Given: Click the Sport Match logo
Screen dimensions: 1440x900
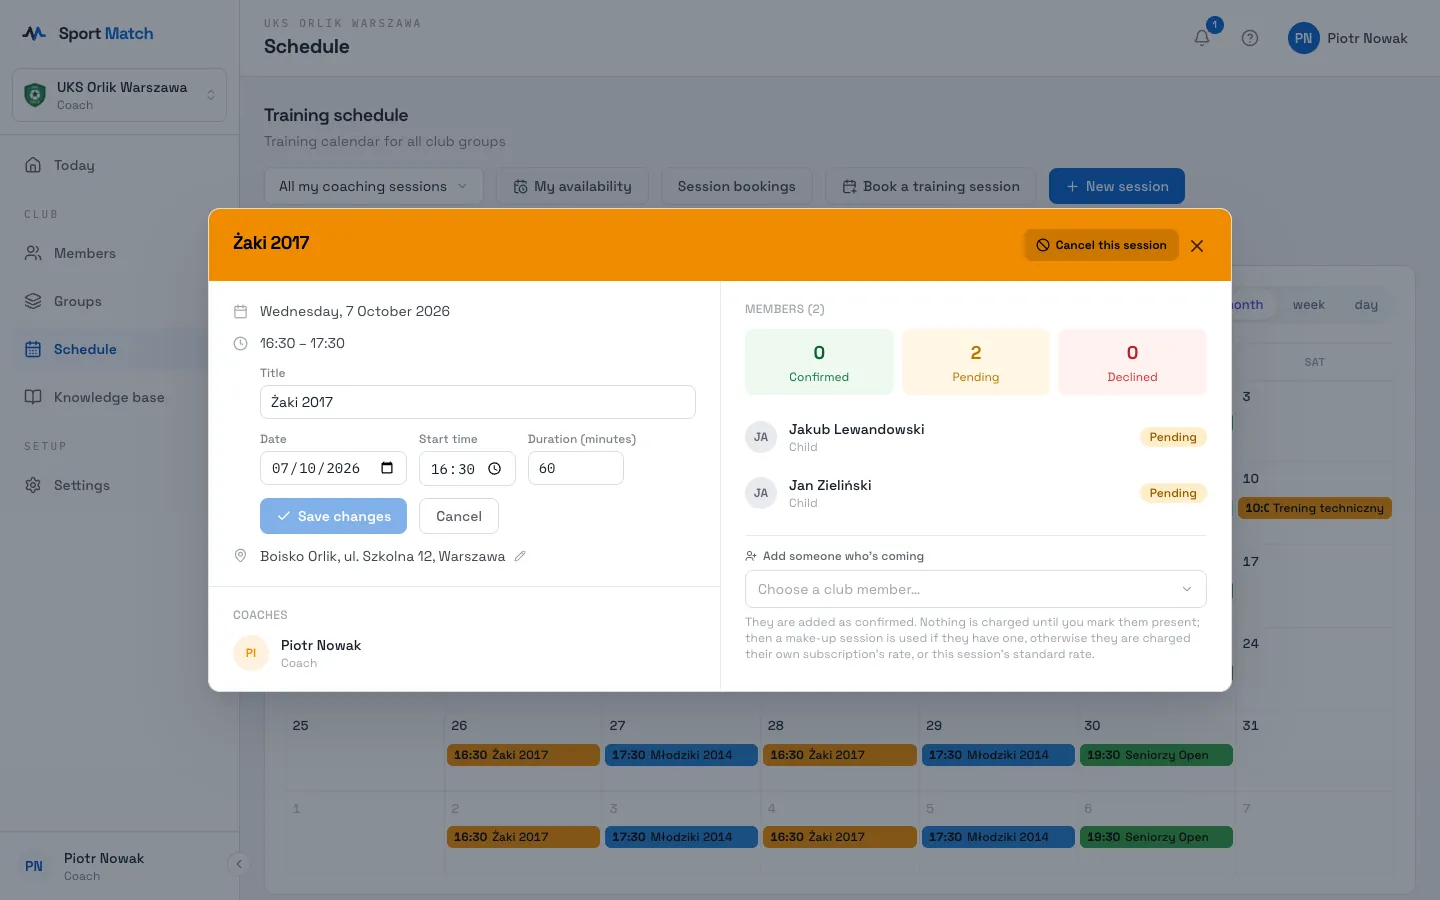Looking at the screenshot, I should pyautogui.click(x=88, y=33).
